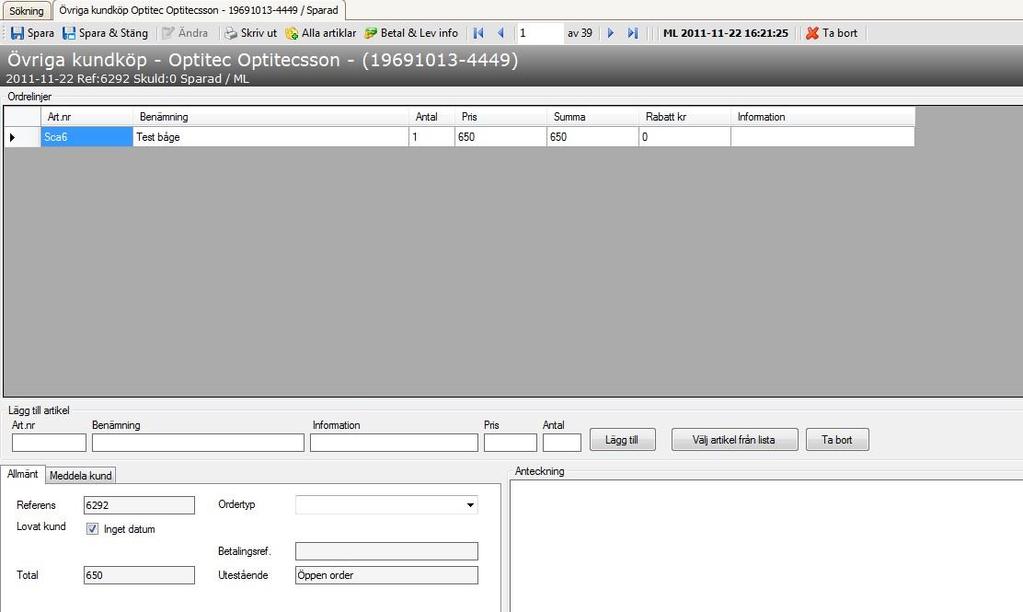
Task: Click the Lägg till button
Action: pos(622,440)
